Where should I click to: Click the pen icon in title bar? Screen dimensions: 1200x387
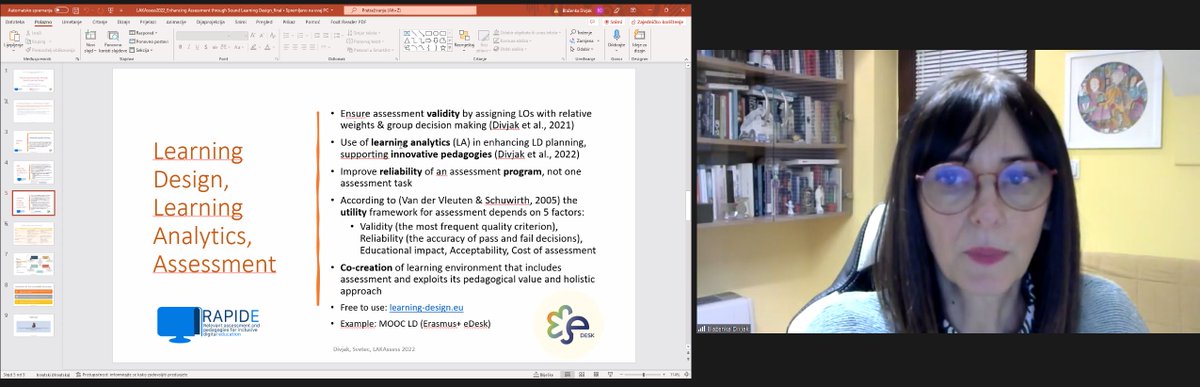coord(616,10)
